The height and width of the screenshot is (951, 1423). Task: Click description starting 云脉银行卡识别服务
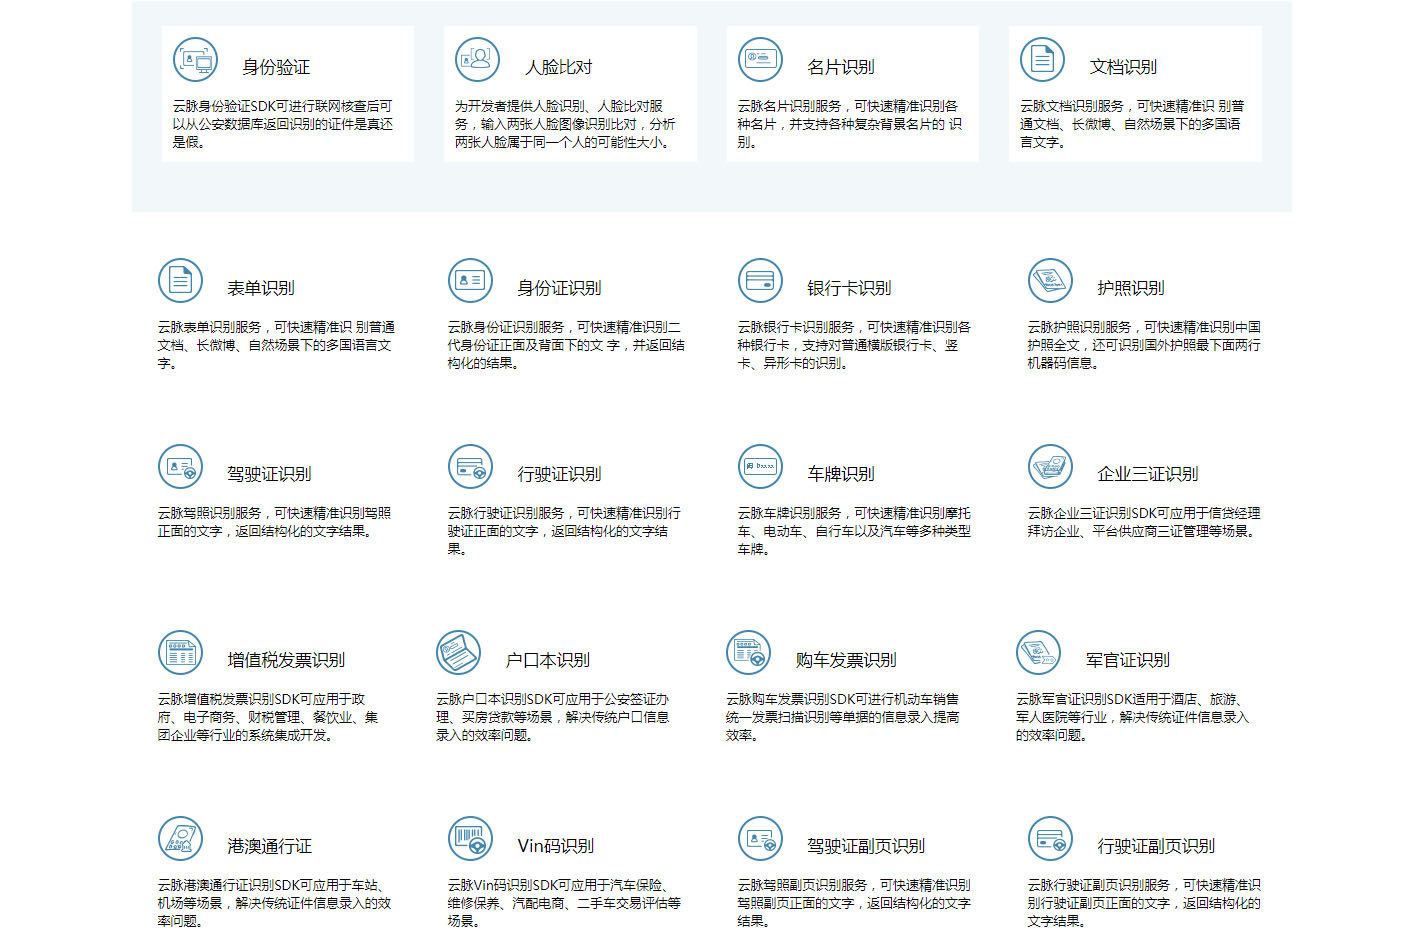click(854, 345)
